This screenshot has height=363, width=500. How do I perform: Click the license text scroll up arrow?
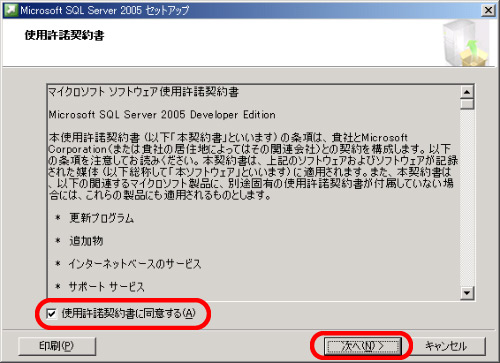pyautogui.click(x=467, y=92)
